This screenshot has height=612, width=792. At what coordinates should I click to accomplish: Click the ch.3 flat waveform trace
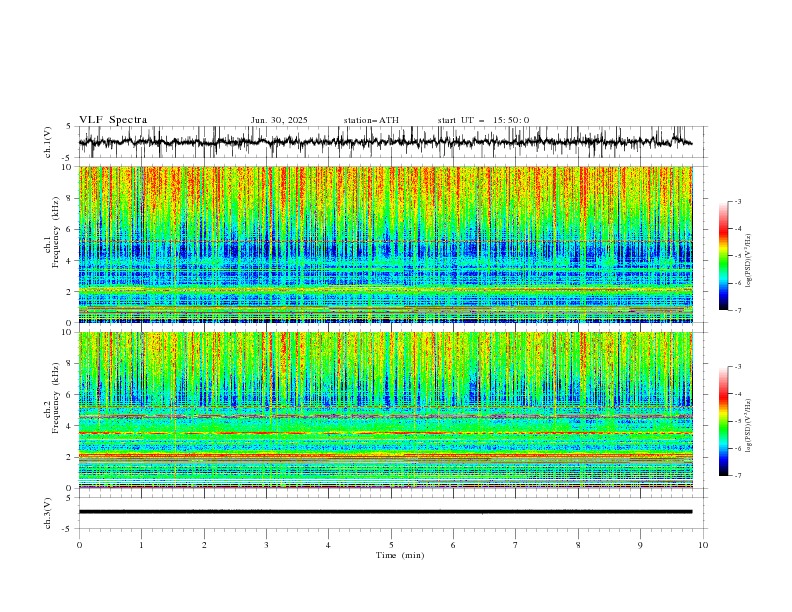[x=385, y=512]
